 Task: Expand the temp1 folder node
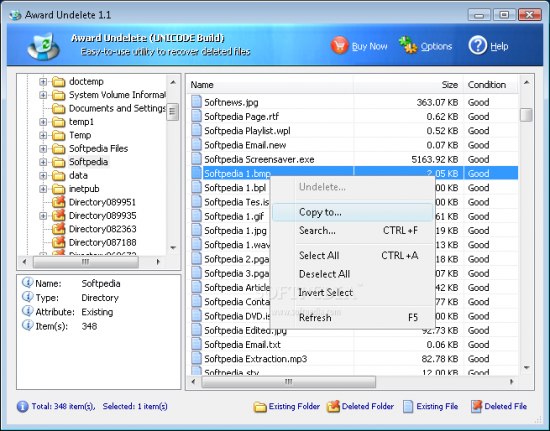43,122
